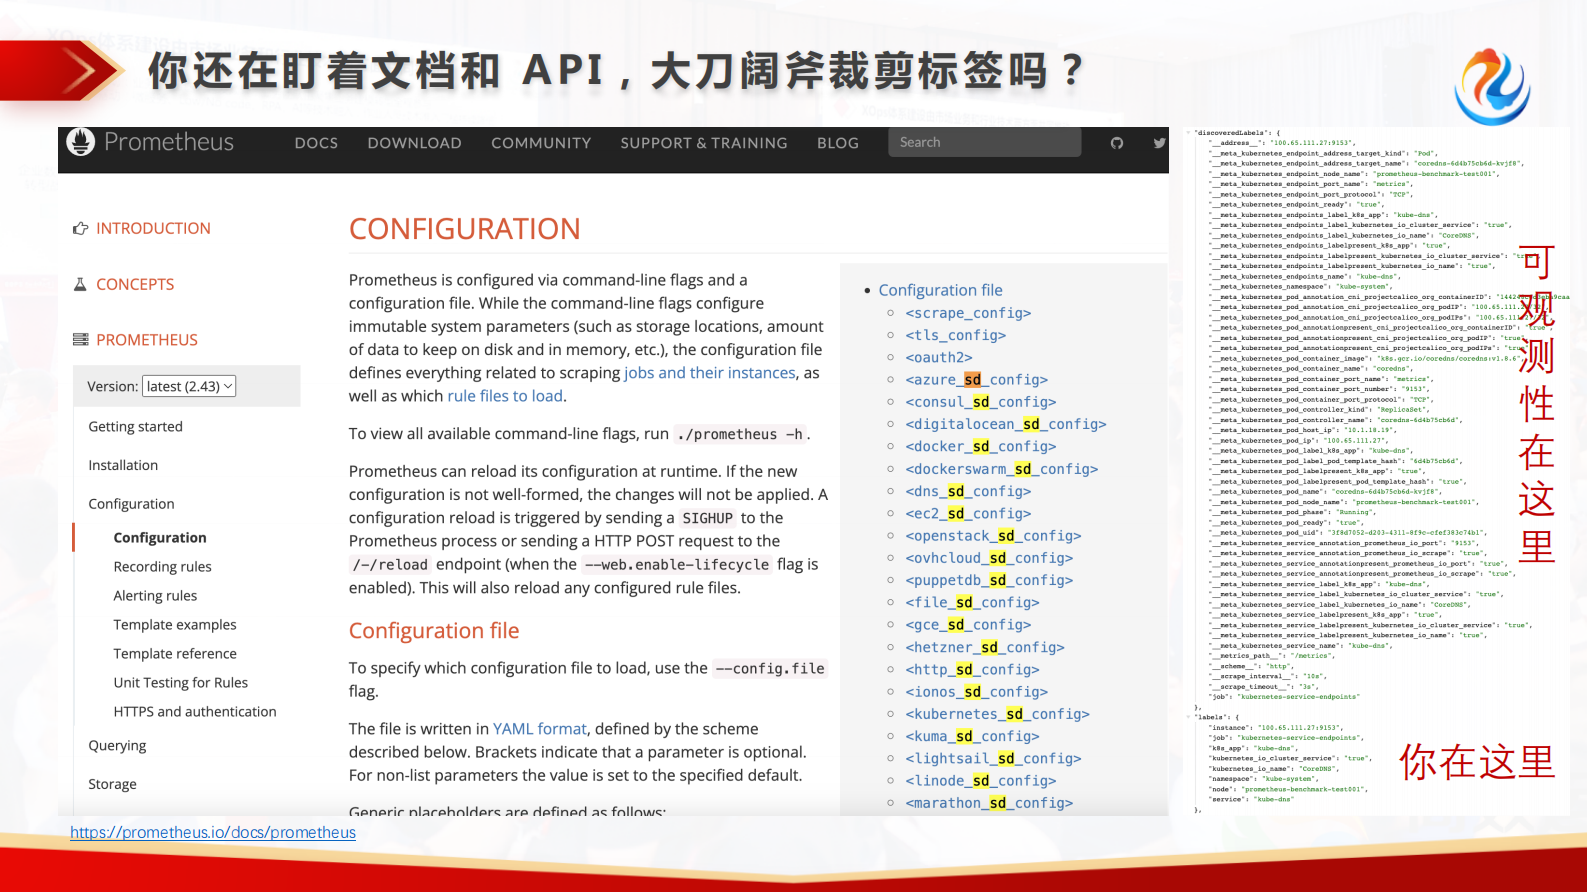Open Template reference page
The height and width of the screenshot is (892, 1587).
(x=175, y=653)
